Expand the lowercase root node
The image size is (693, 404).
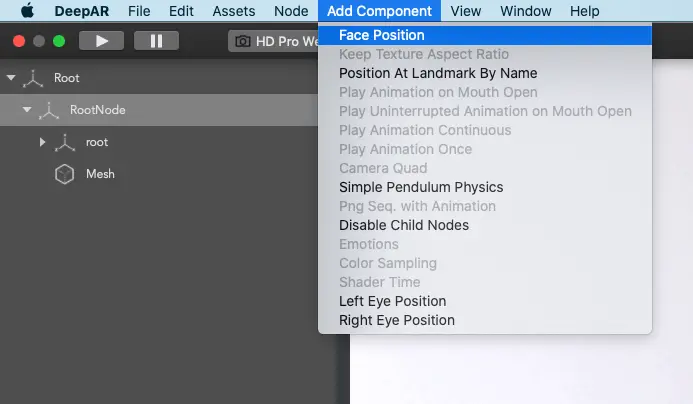coord(42,142)
